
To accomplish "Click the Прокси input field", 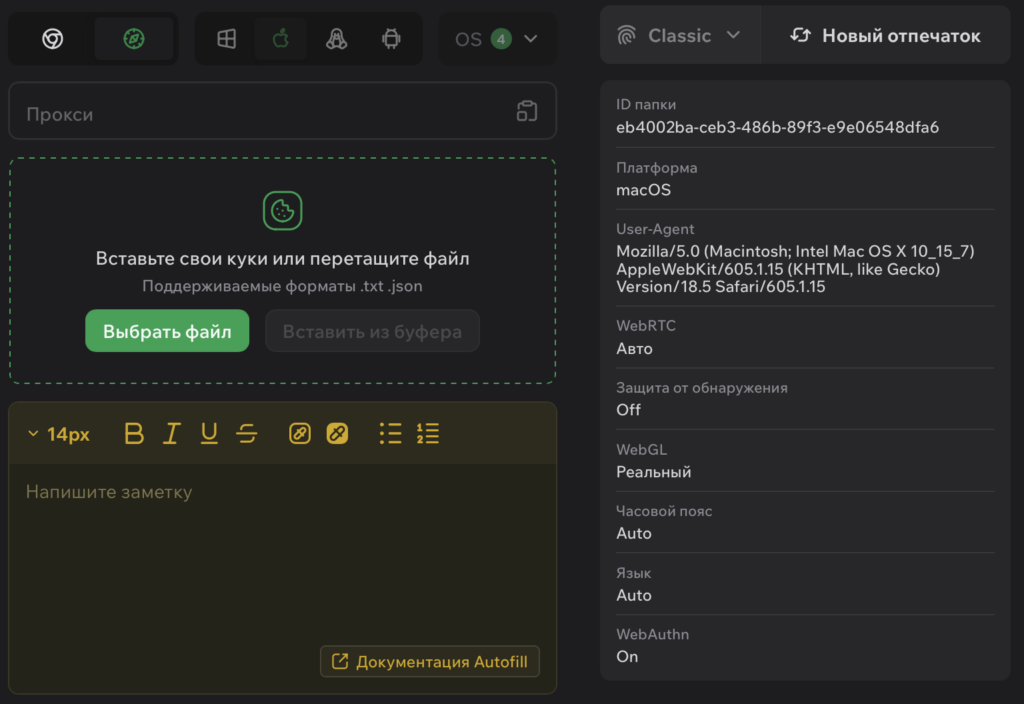I will (282, 111).
